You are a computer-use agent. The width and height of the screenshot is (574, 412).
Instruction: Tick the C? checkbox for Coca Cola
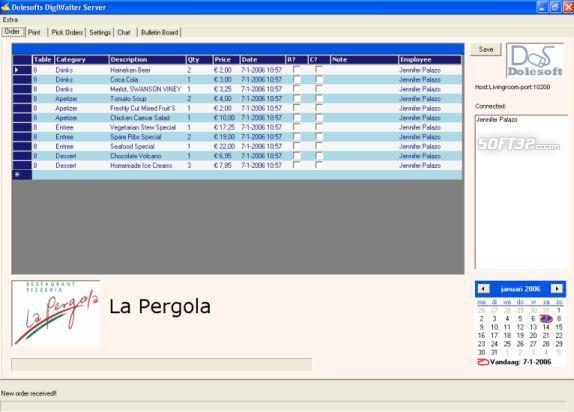point(319,79)
